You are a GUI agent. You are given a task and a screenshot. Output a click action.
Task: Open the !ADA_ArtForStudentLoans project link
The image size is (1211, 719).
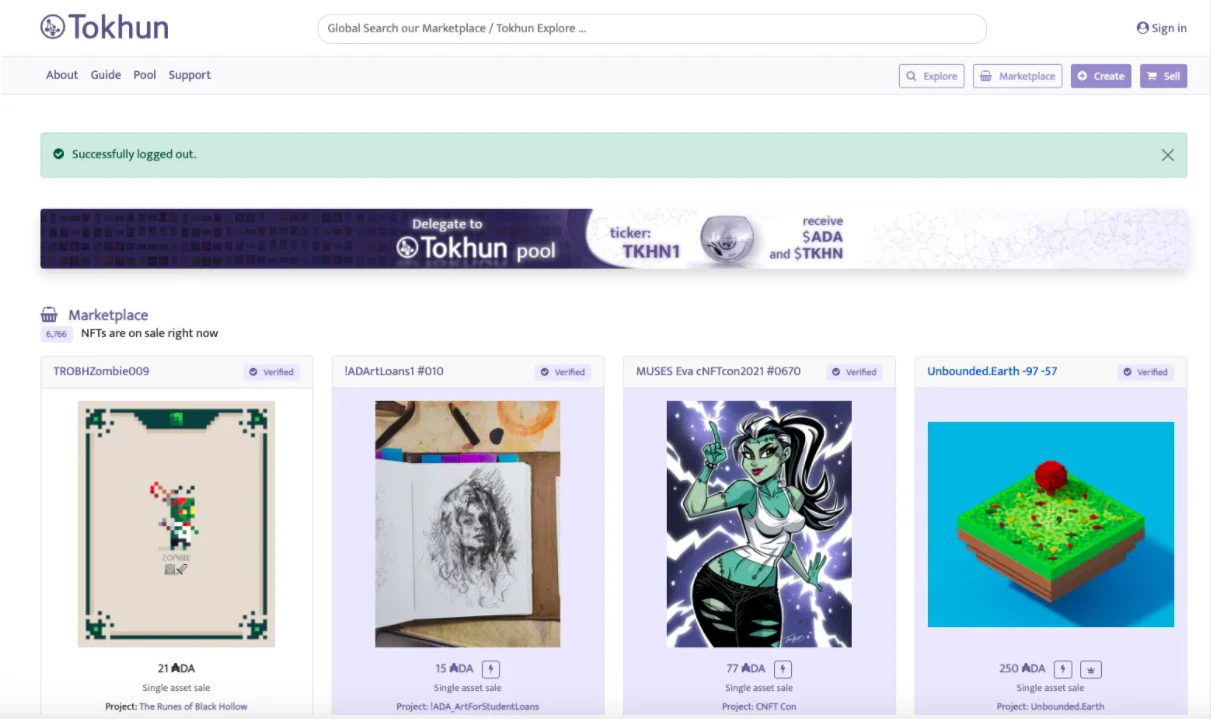(484, 706)
